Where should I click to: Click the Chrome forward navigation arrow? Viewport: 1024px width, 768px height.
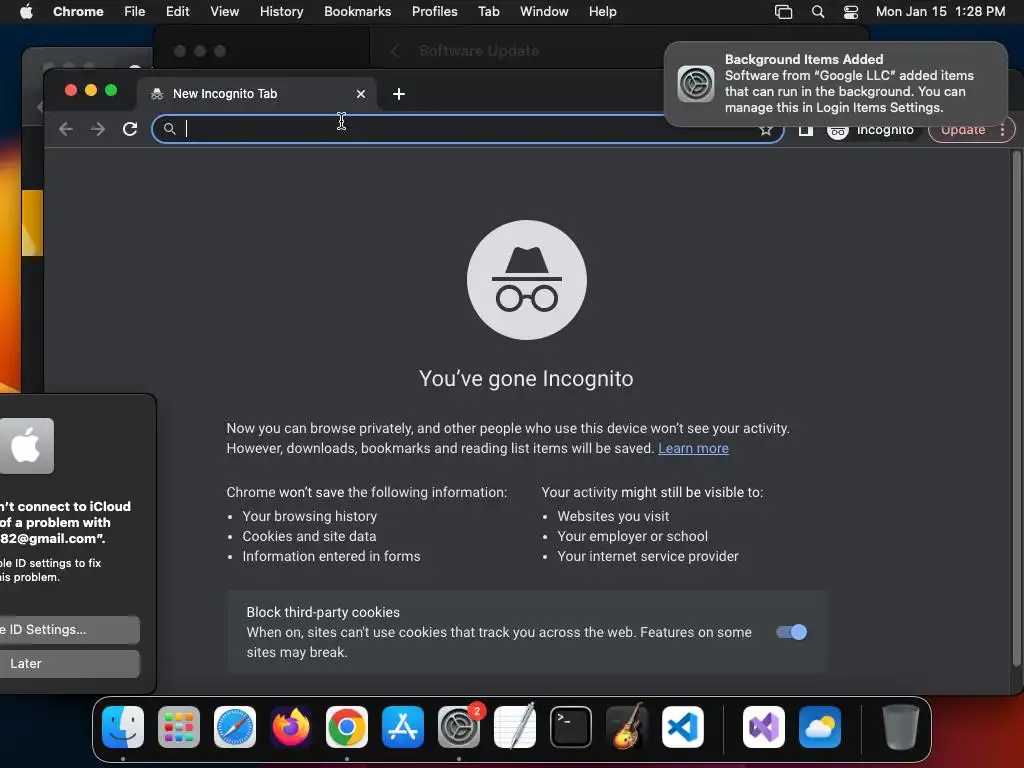click(x=98, y=129)
